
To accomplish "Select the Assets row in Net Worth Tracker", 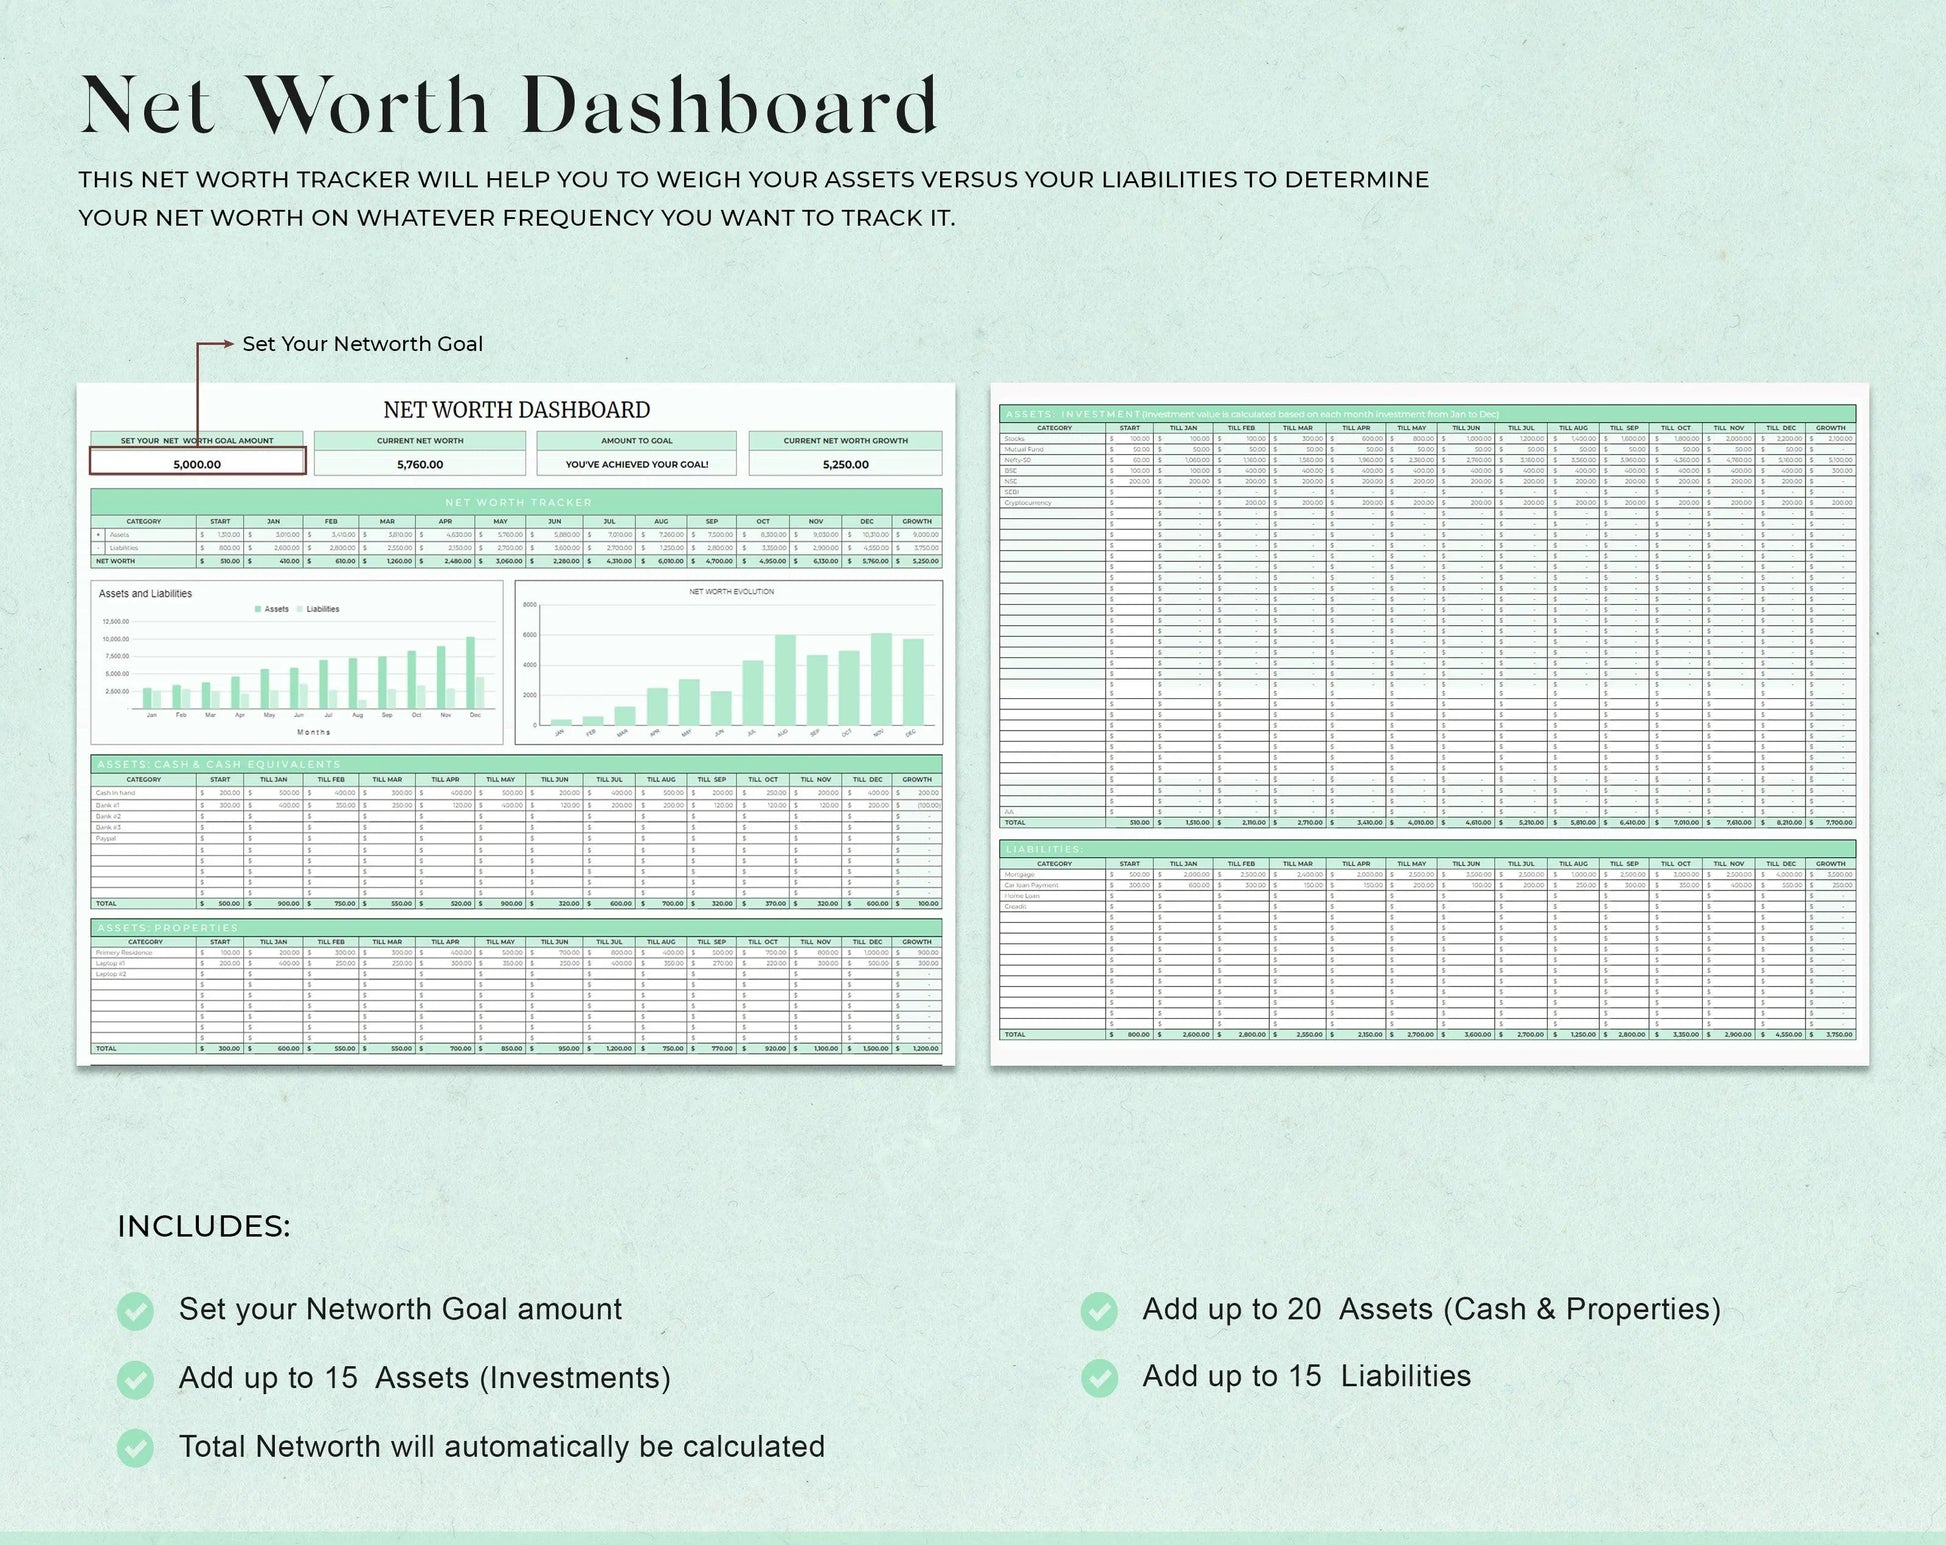I will tap(516, 535).
